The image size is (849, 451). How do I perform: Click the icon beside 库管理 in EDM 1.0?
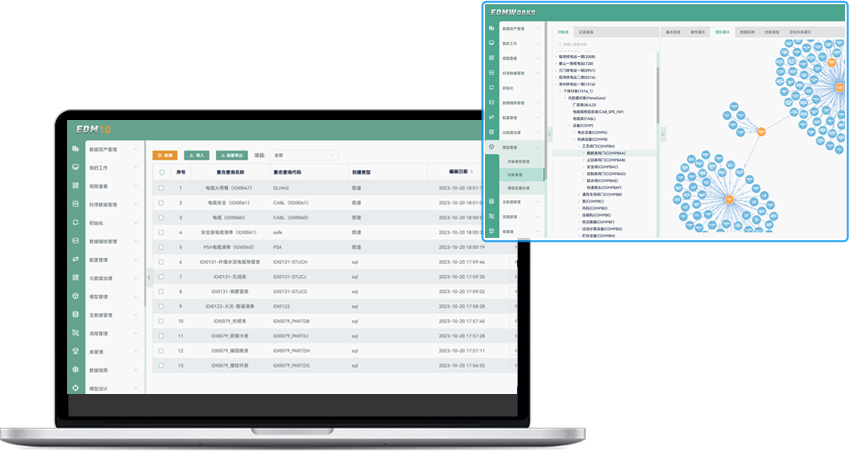point(75,351)
